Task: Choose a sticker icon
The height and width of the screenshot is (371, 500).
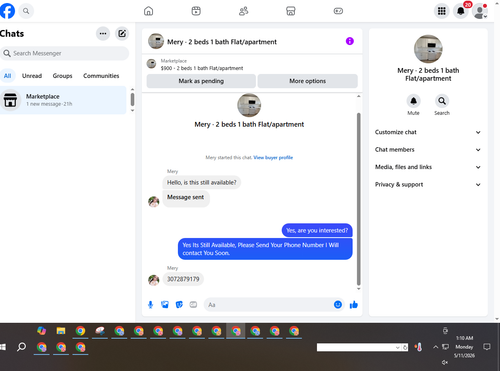Action: [179, 305]
